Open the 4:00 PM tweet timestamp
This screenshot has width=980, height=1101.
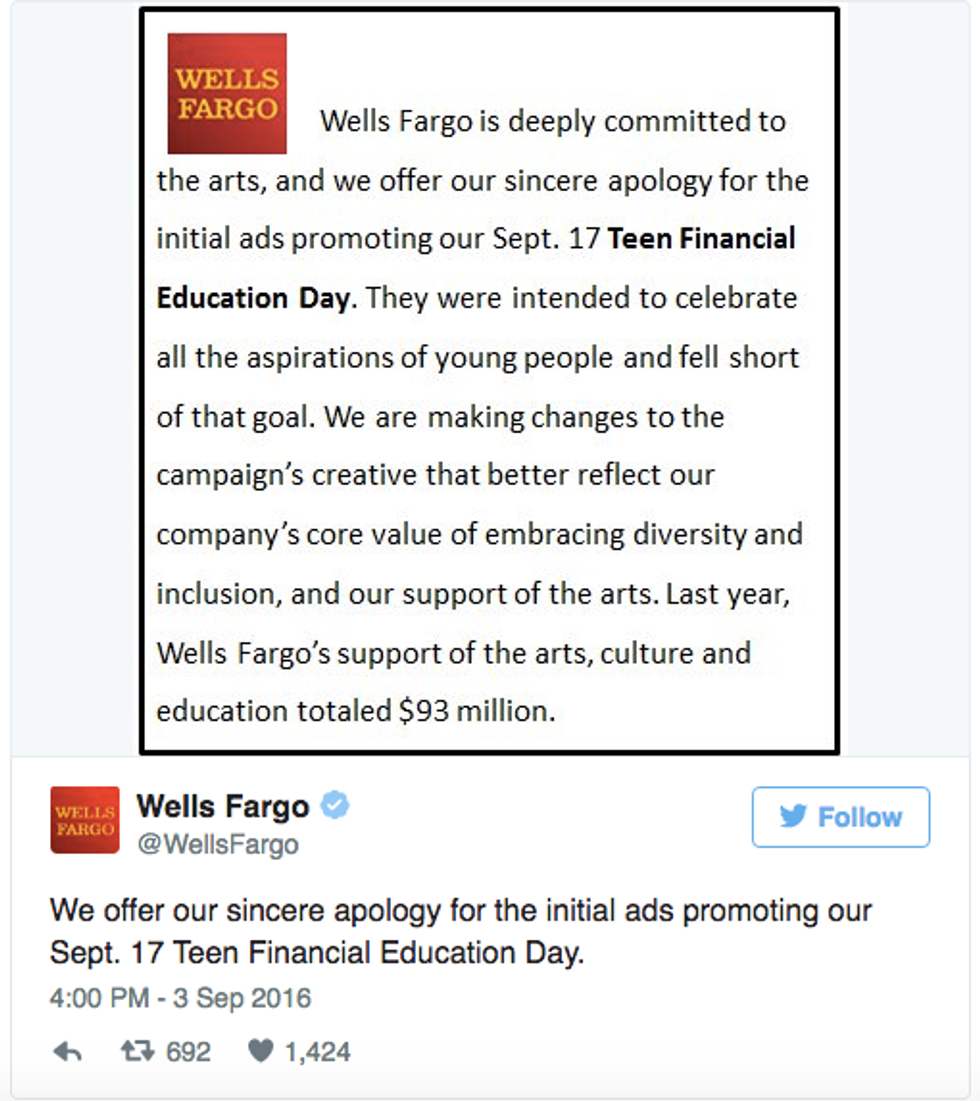[180, 998]
